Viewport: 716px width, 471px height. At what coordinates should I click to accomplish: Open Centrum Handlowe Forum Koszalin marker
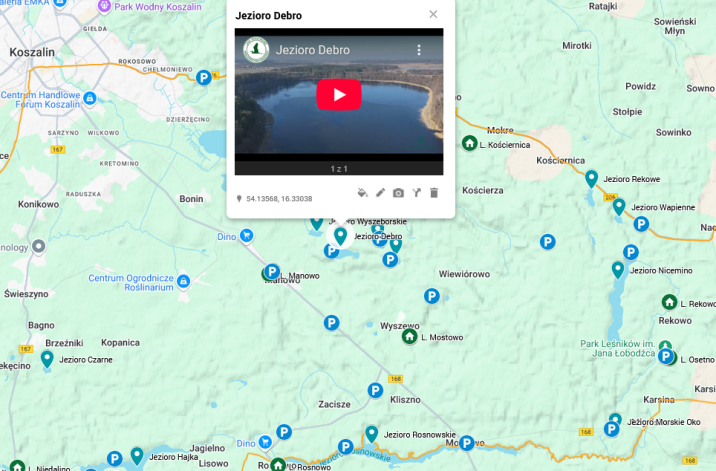click(90, 98)
